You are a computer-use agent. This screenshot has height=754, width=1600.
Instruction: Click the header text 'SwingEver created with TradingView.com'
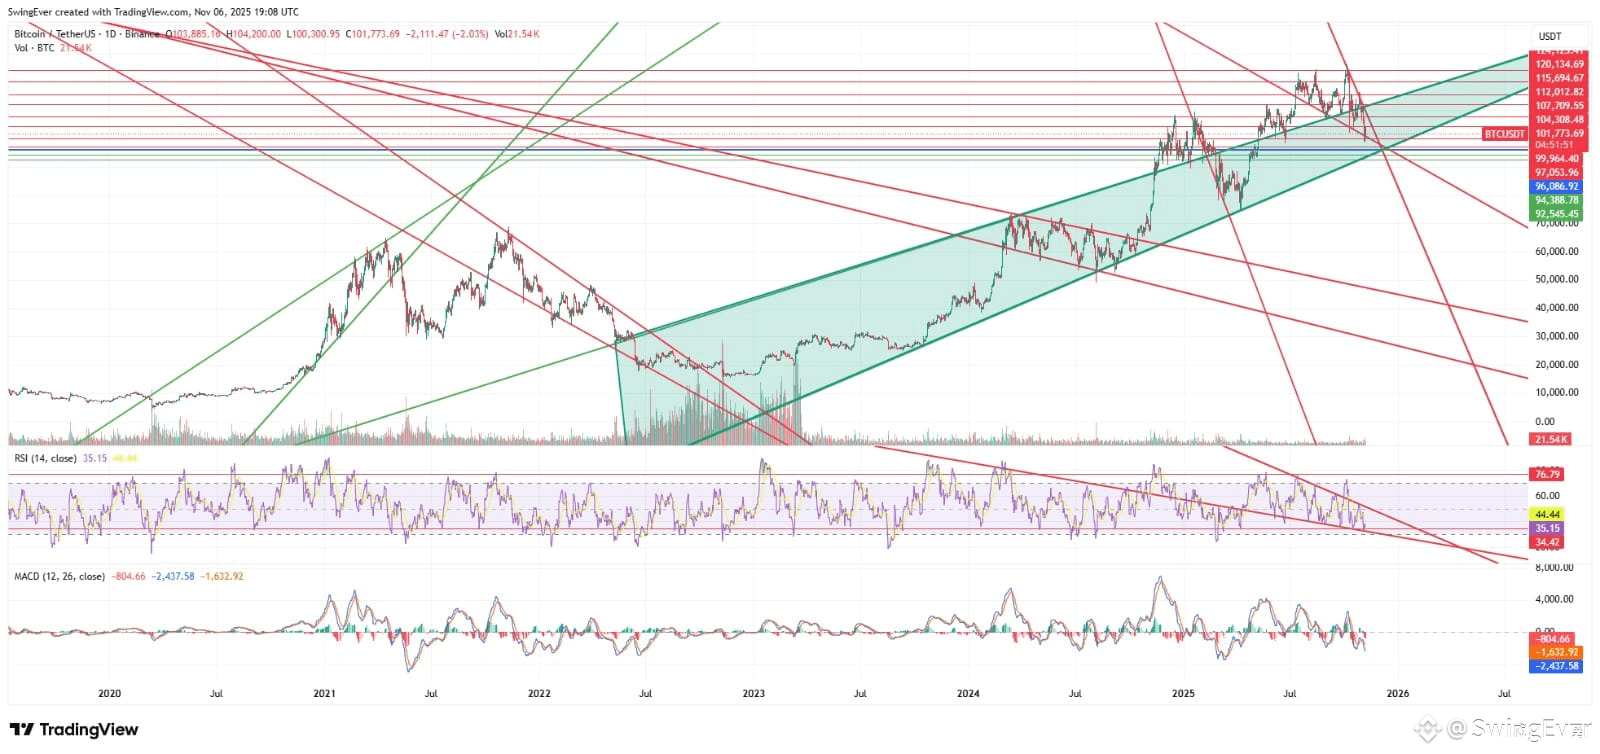[99, 12]
